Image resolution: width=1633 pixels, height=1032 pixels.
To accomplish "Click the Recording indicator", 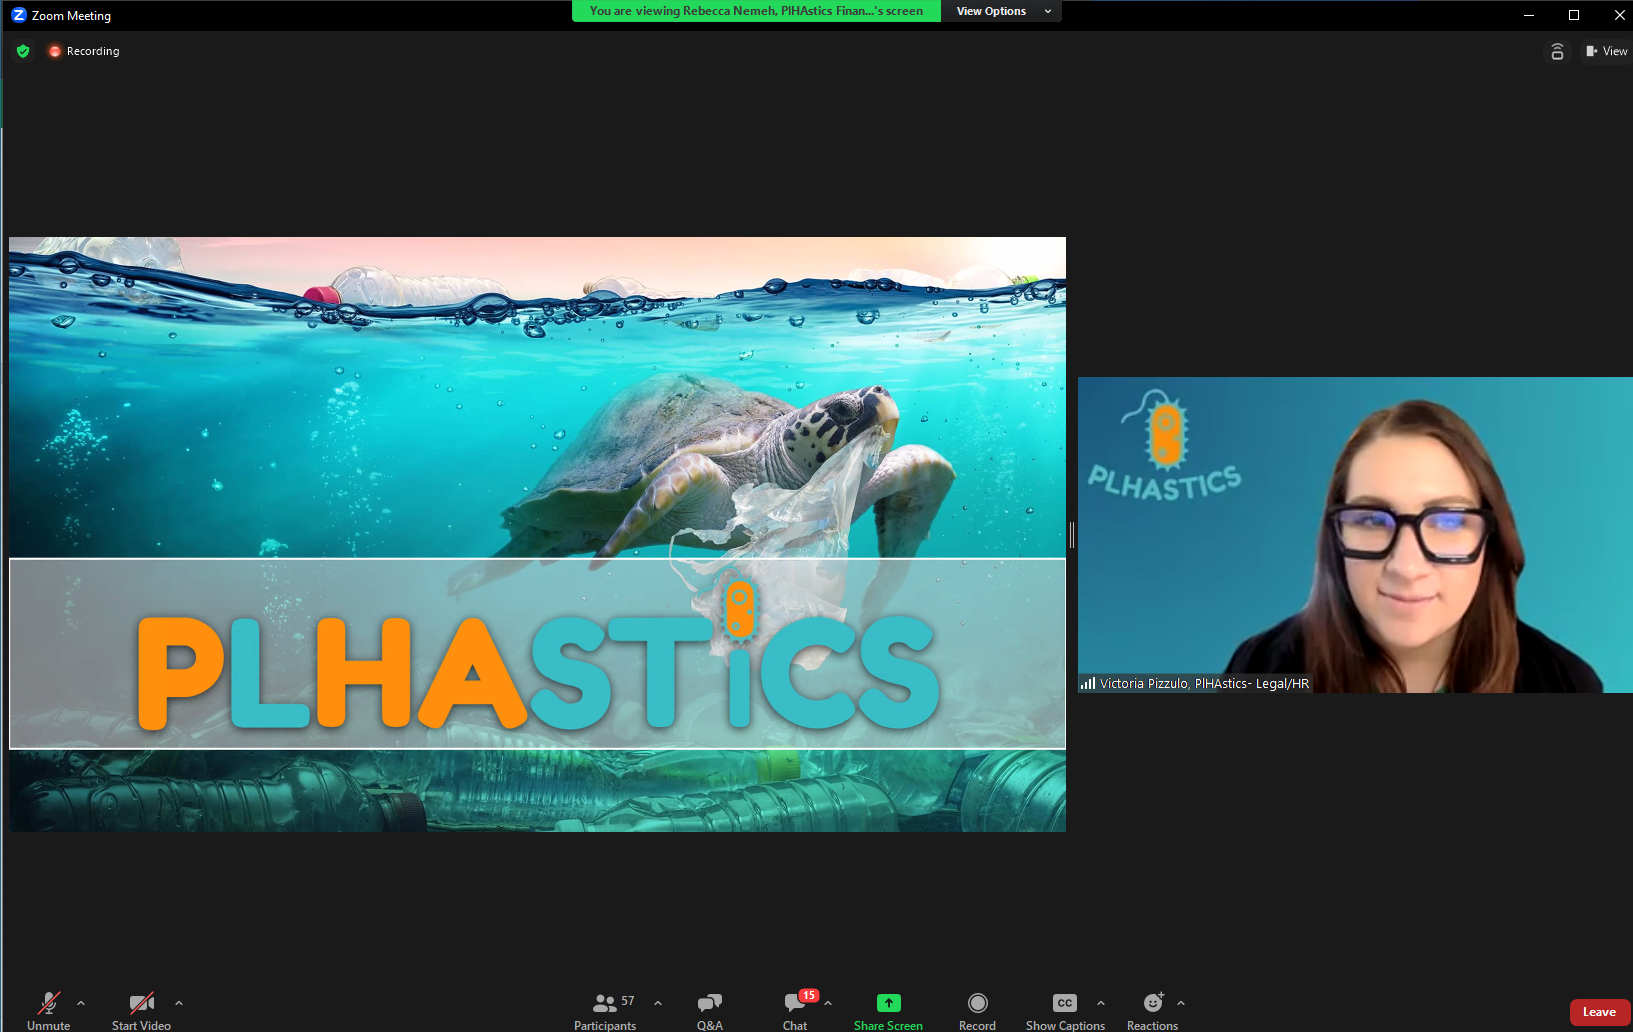I will tap(84, 51).
